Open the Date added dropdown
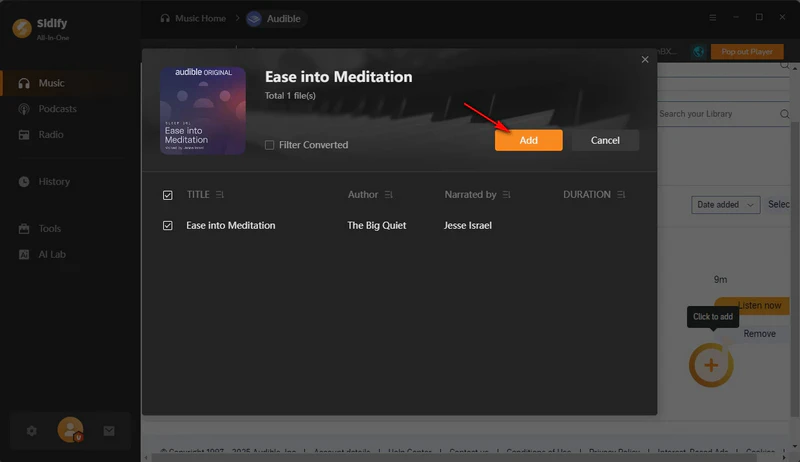This screenshot has height=462, width=800. click(x=726, y=205)
